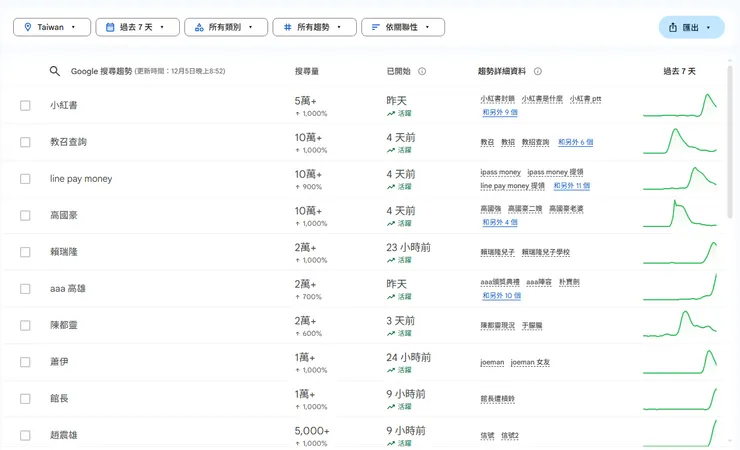The width and height of the screenshot is (740, 450).
Task: Open the 所有類別 category dropdown
Action: [x=226, y=27]
